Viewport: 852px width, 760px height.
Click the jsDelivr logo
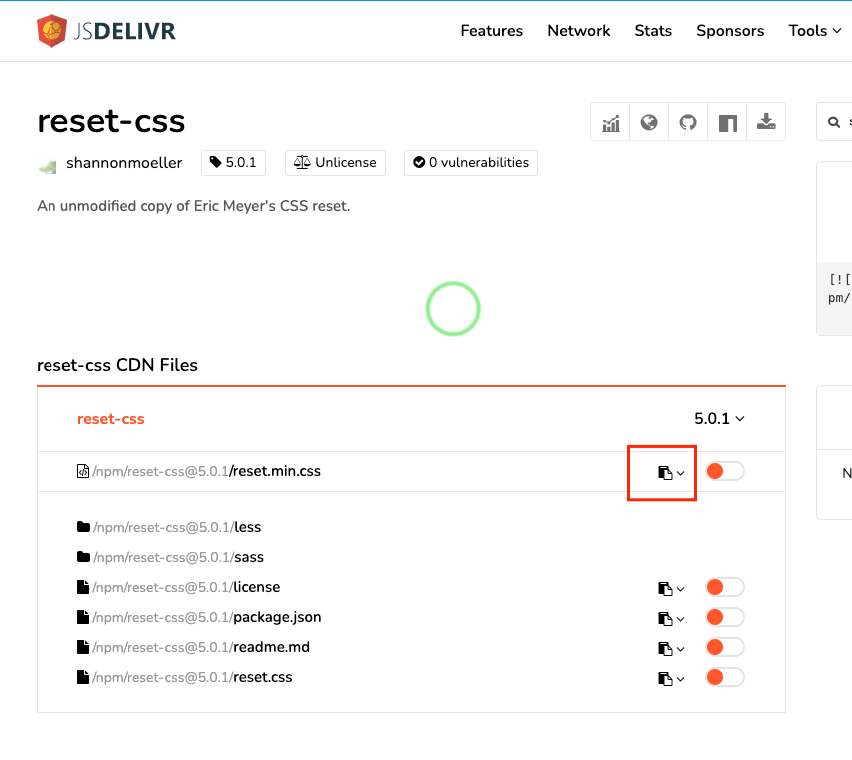tap(106, 31)
